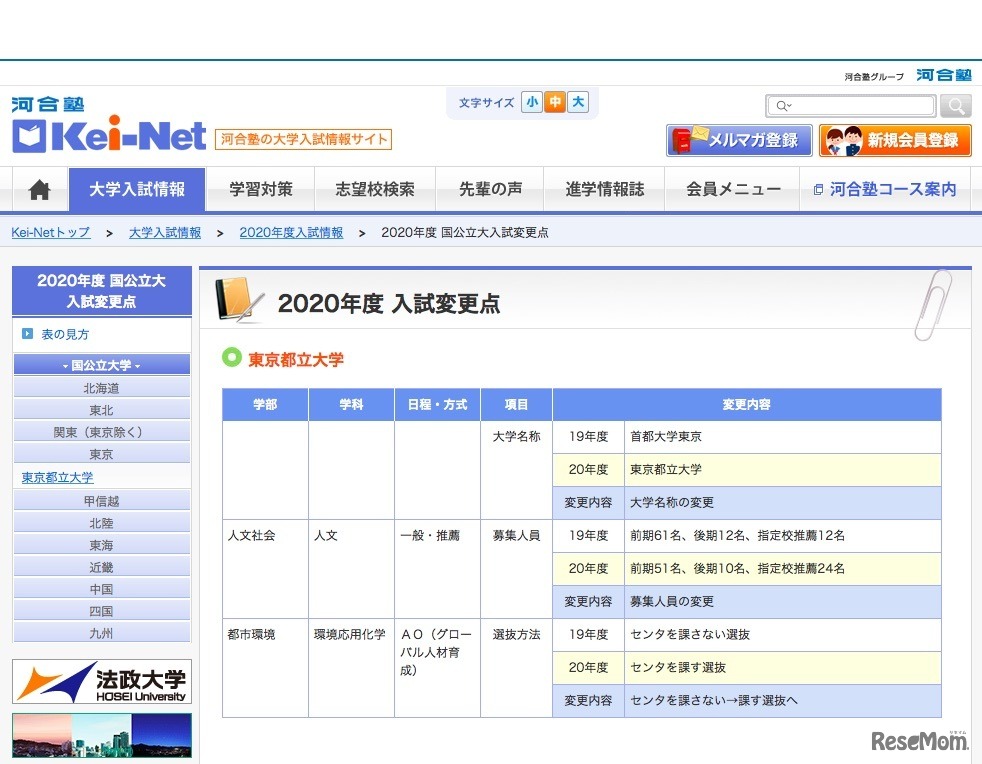This screenshot has height=764, width=982.
Task: Switch font size to 小
Action: pos(531,102)
